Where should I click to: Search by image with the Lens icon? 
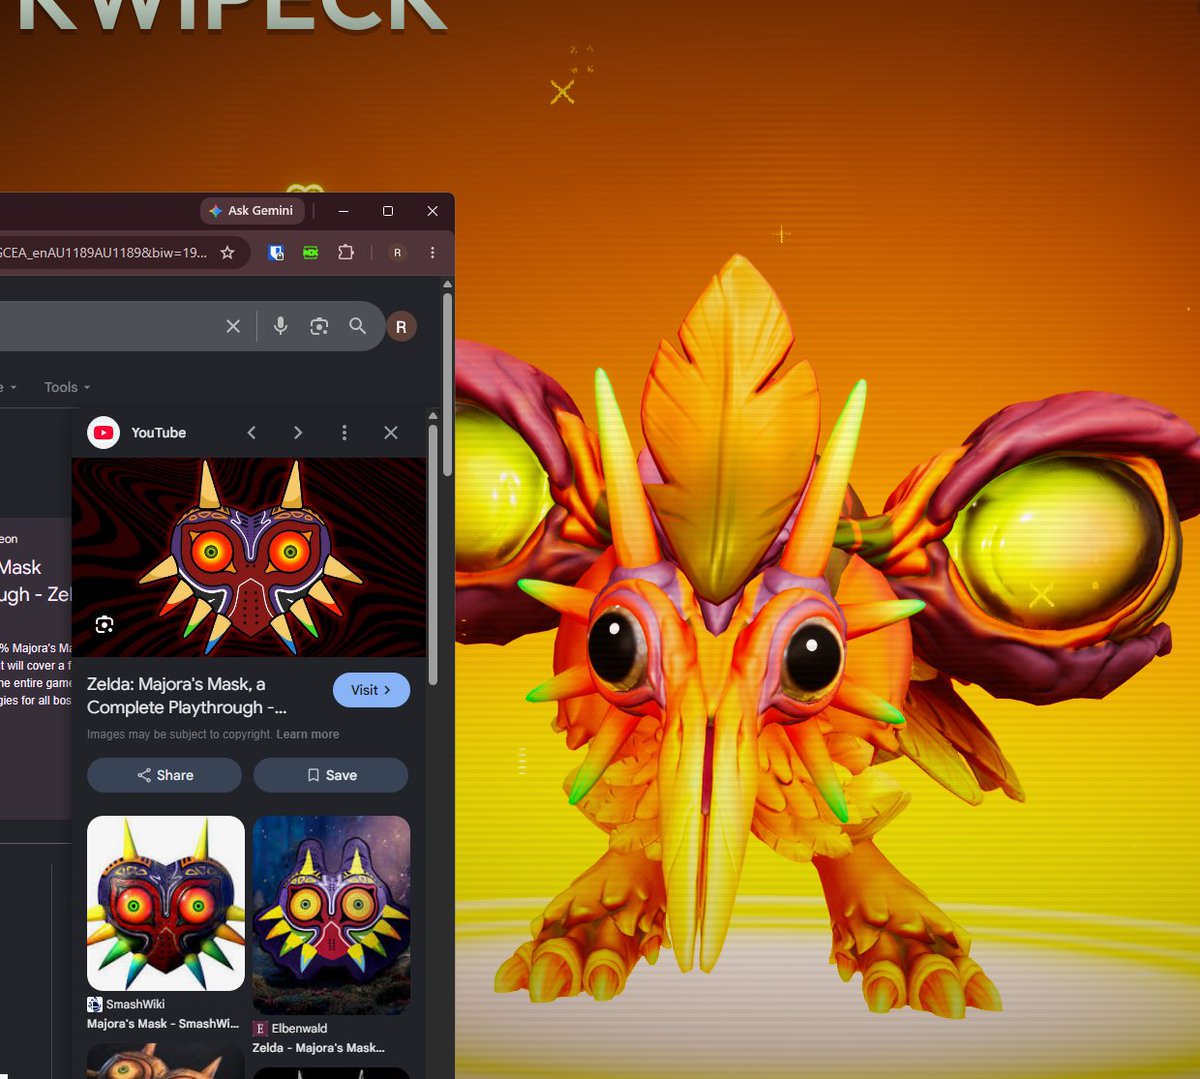[319, 326]
